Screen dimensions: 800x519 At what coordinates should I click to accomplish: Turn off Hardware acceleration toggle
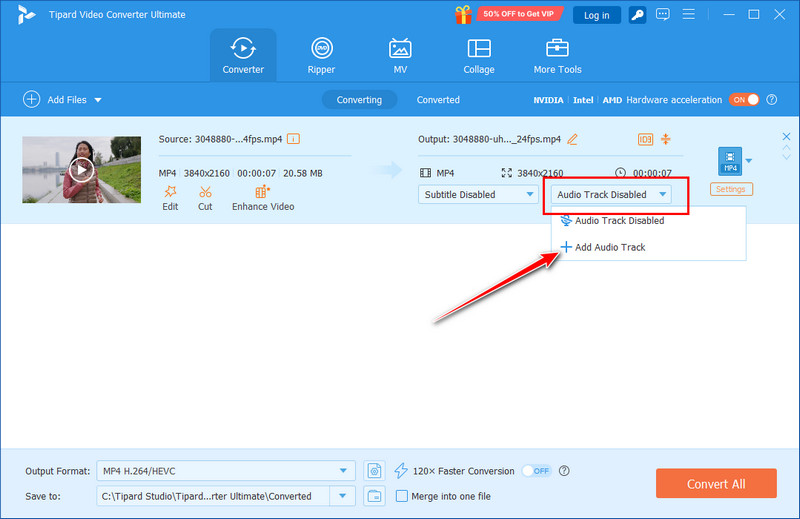point(744,100)
